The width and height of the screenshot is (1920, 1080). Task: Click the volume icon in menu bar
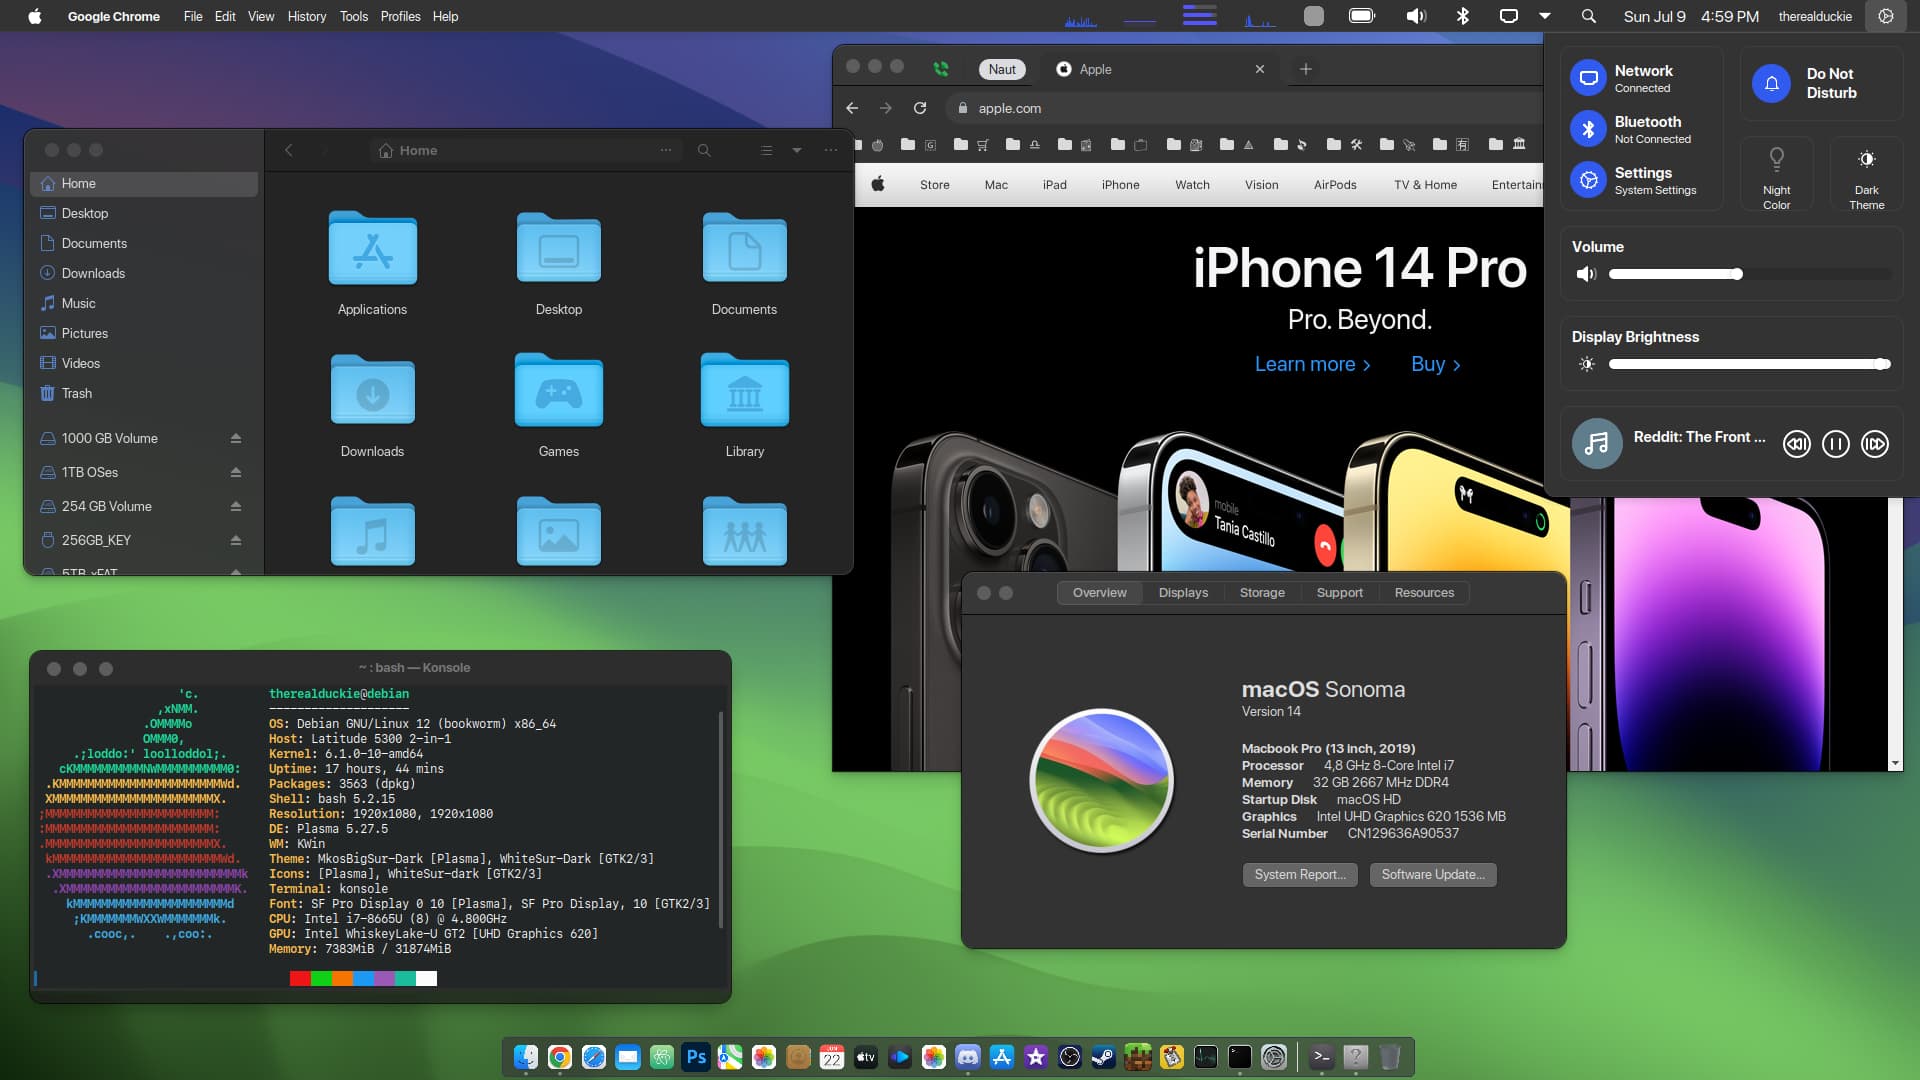tap(1416, 16)
